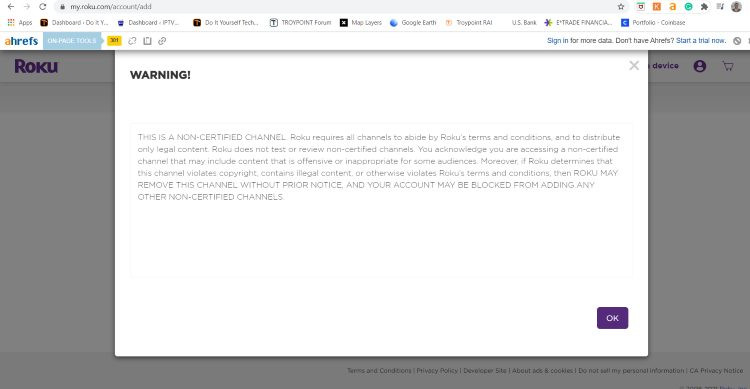Select the ON-PAGE TOOLS tab in Ahrefs bar
Viewport: 750px width, 389px height.
click(x=72, y=41)
